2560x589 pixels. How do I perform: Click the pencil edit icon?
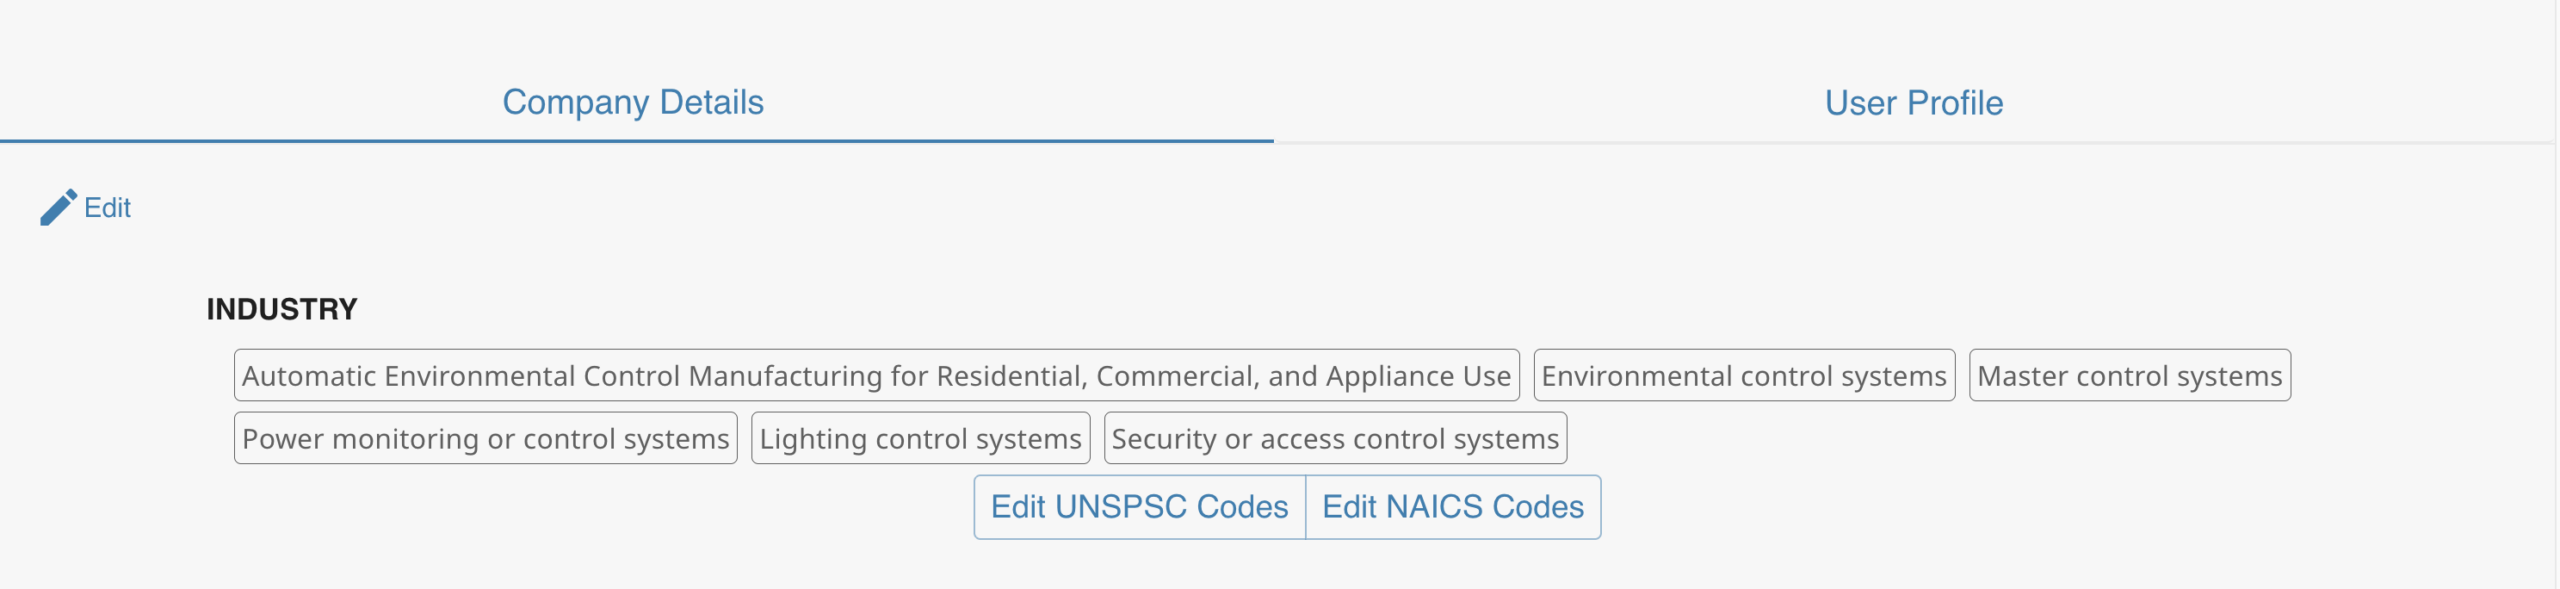58,207
